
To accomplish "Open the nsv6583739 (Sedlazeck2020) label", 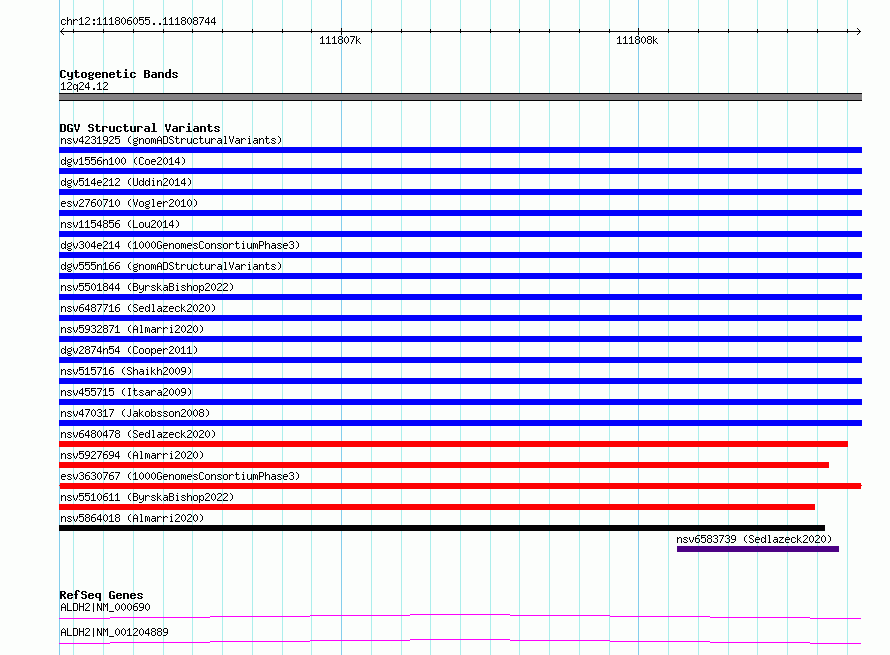I will (x=754, y=539).
